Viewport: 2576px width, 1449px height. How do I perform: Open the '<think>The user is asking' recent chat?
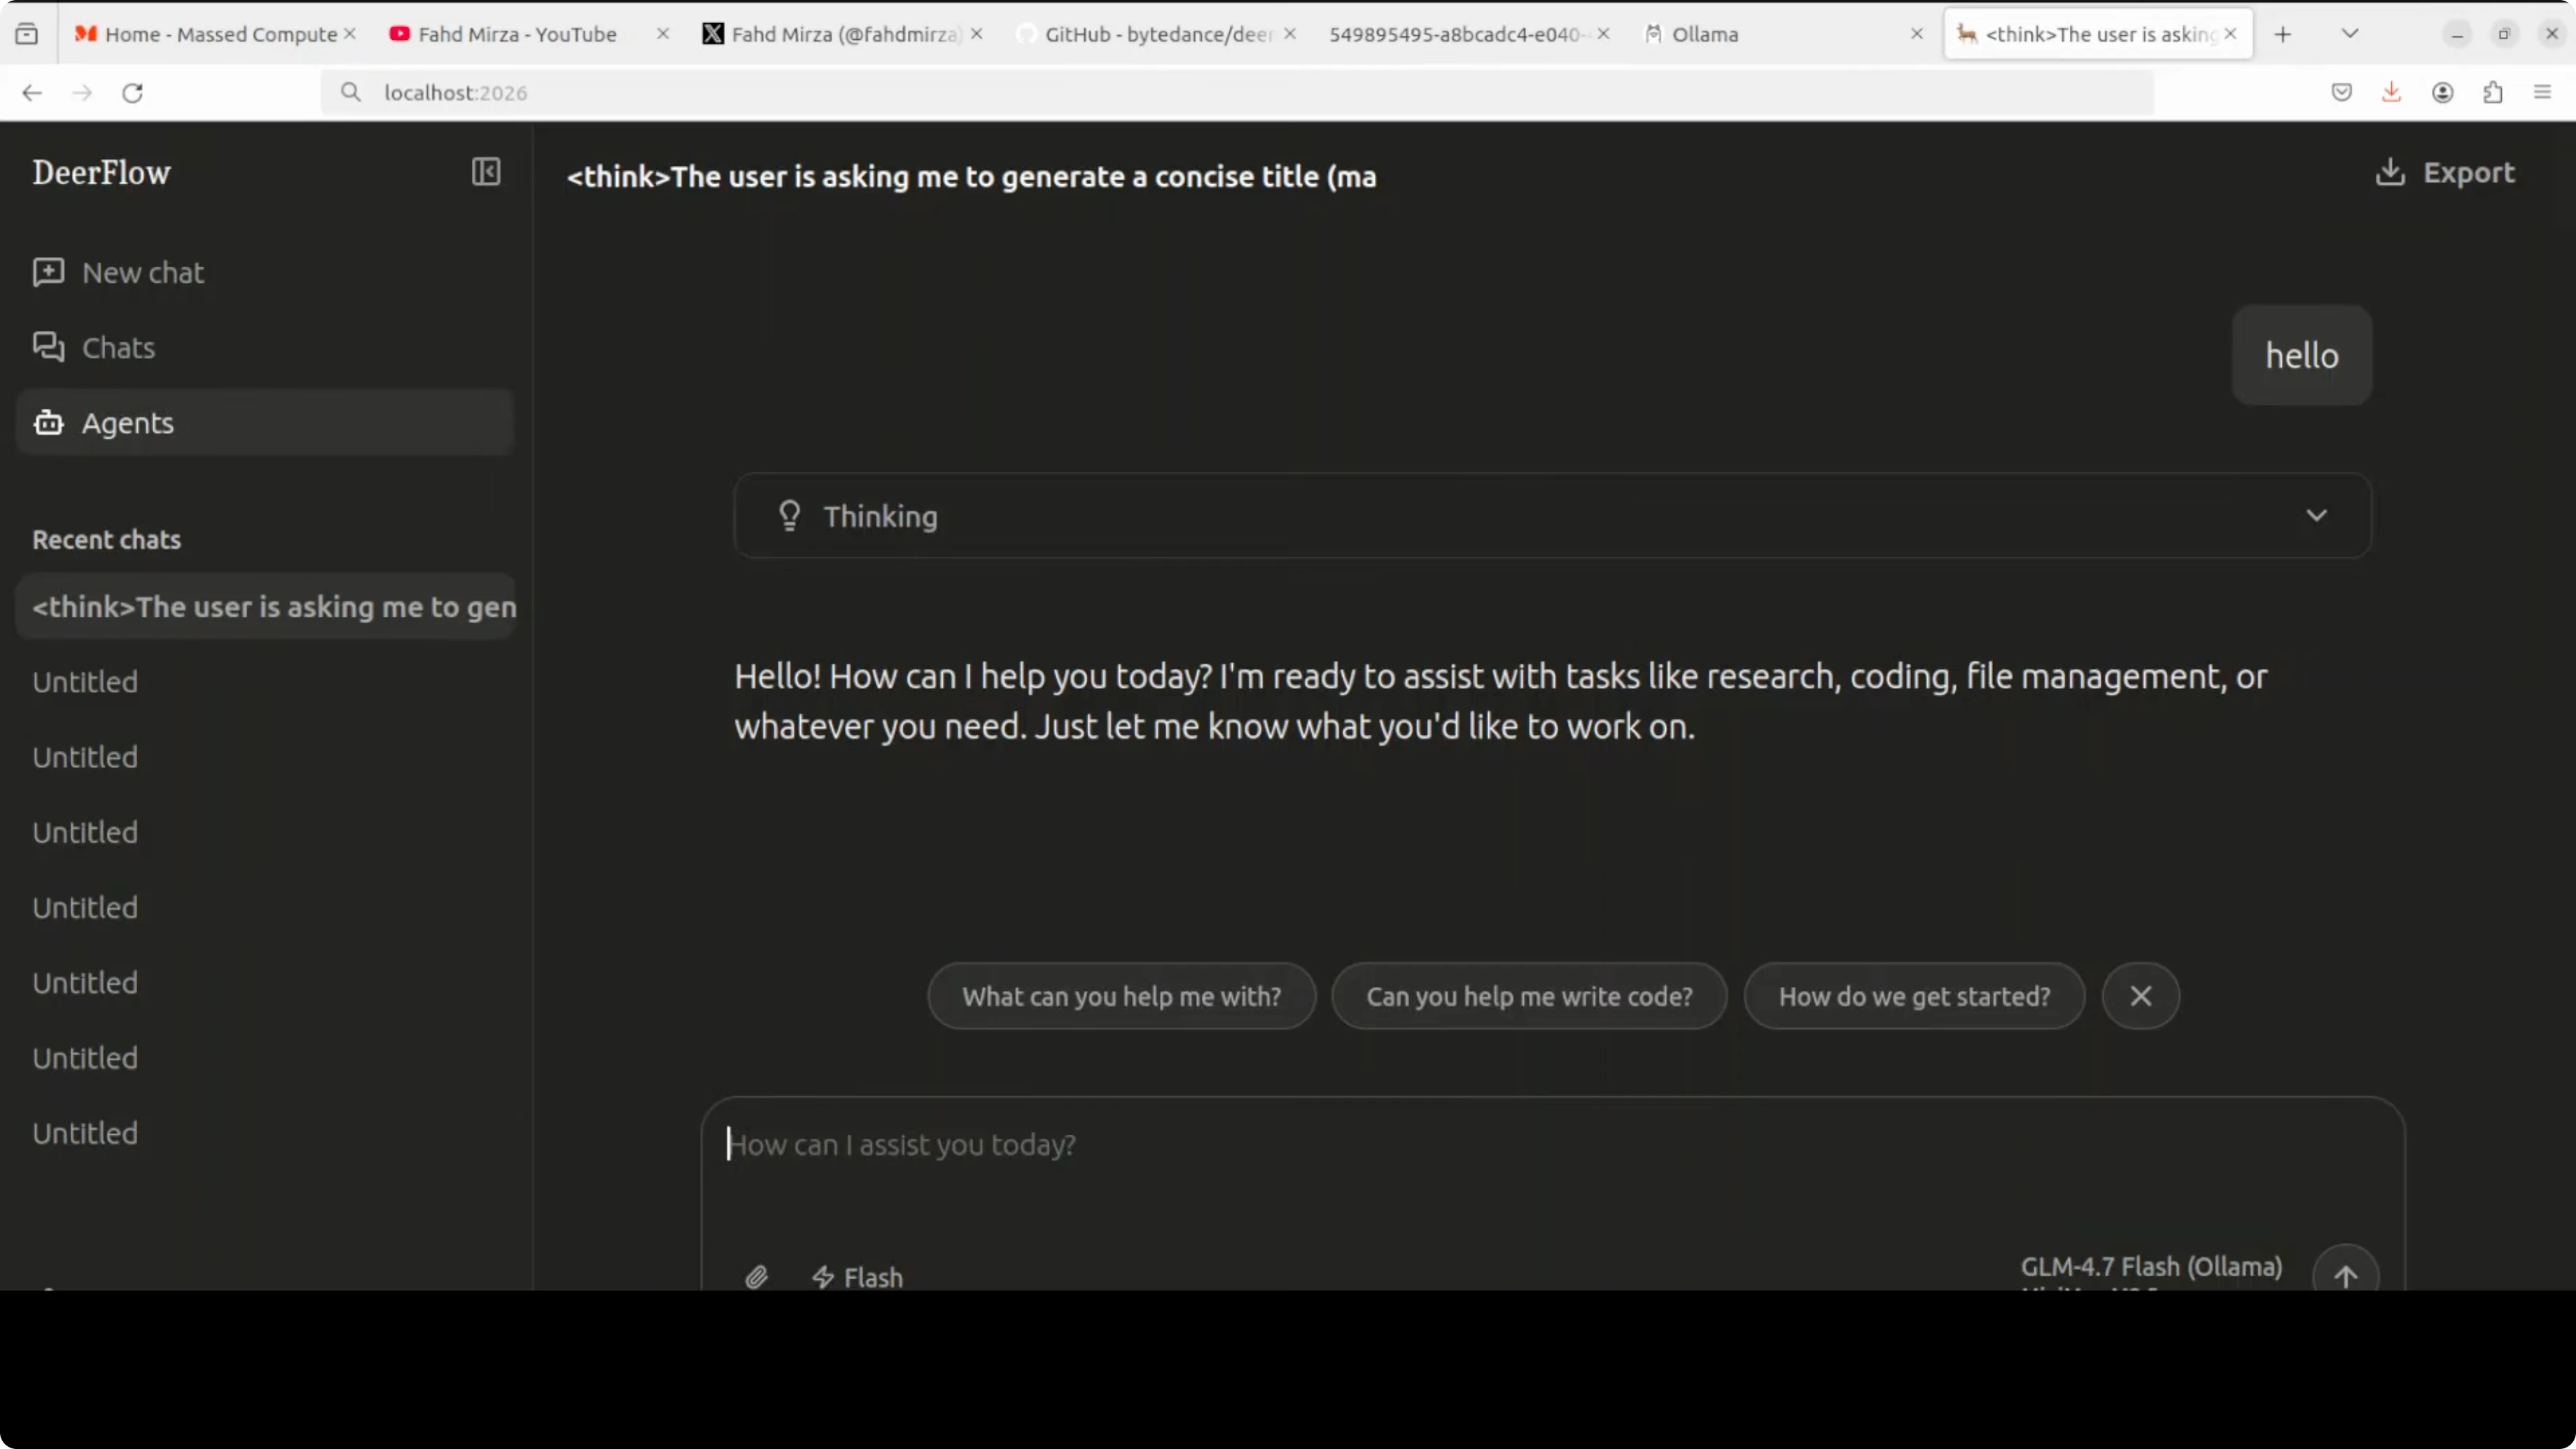[274, 607]
